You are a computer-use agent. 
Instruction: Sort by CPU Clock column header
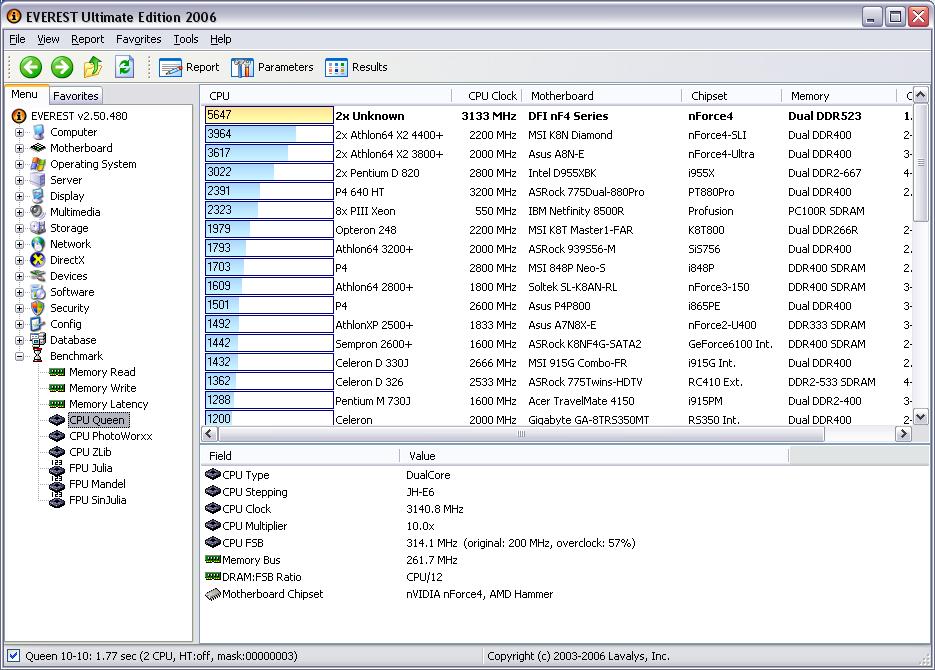487,96
